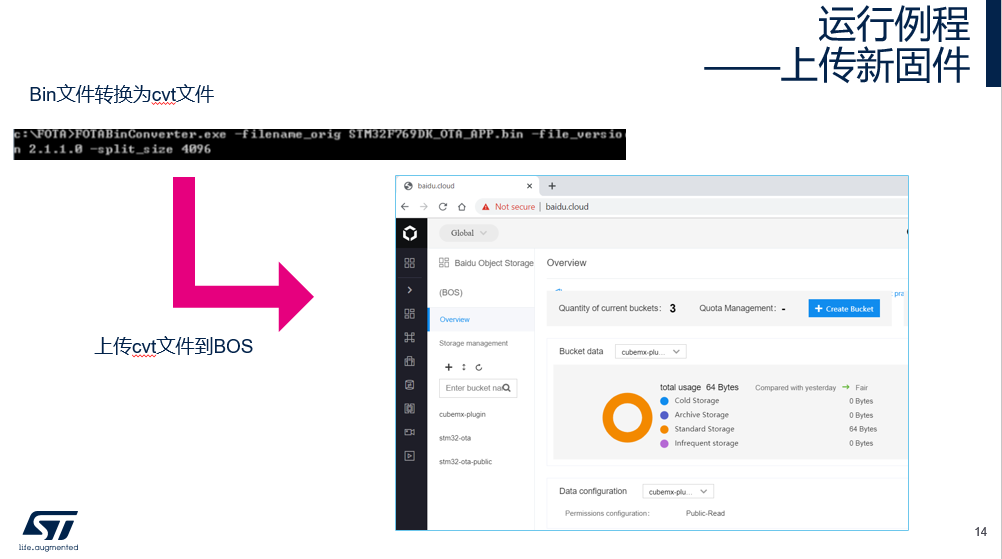Click the bracket-shaped icon in dark sidebar
Screen dimensions: 1002x559
[410, 408]
